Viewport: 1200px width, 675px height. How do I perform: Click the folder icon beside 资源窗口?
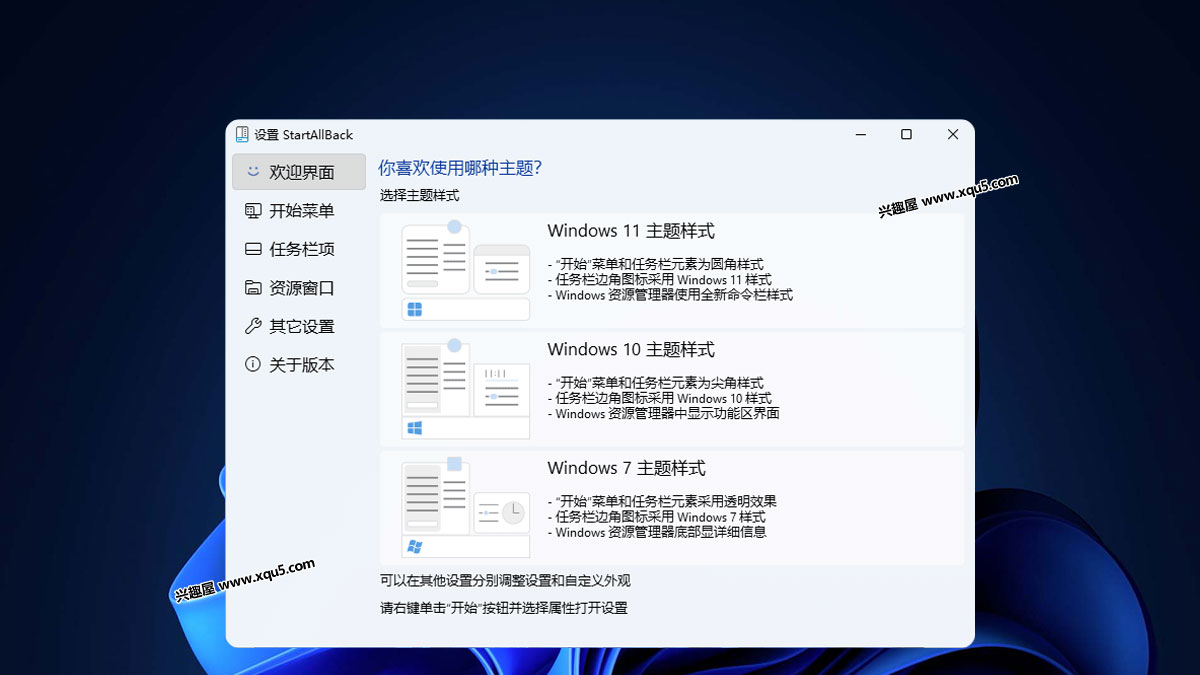(x=253, y=288)
